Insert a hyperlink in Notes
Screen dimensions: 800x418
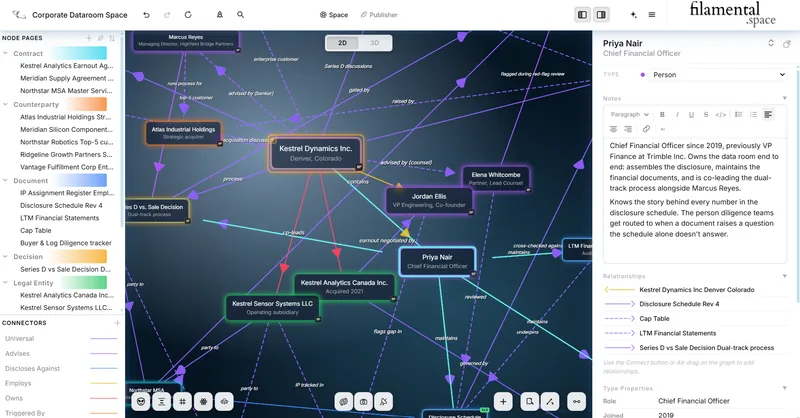[646, 129]
